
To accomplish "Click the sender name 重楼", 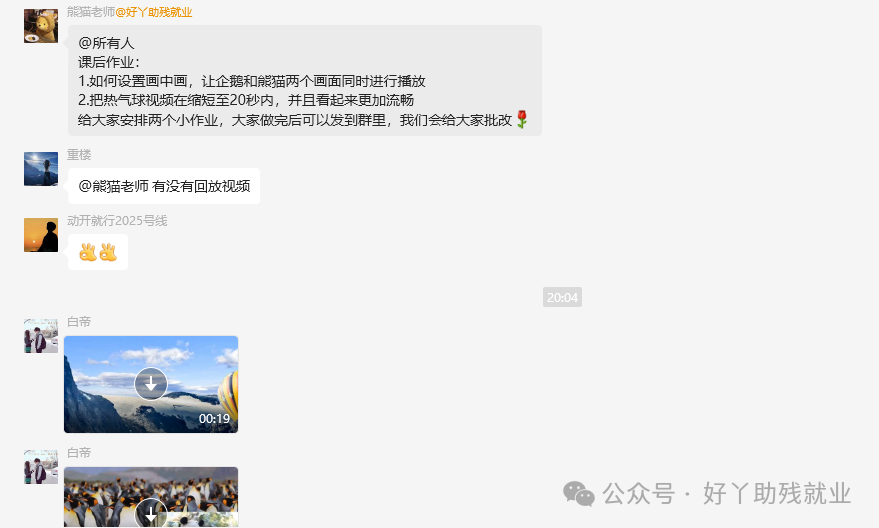I will click(79, 155).
